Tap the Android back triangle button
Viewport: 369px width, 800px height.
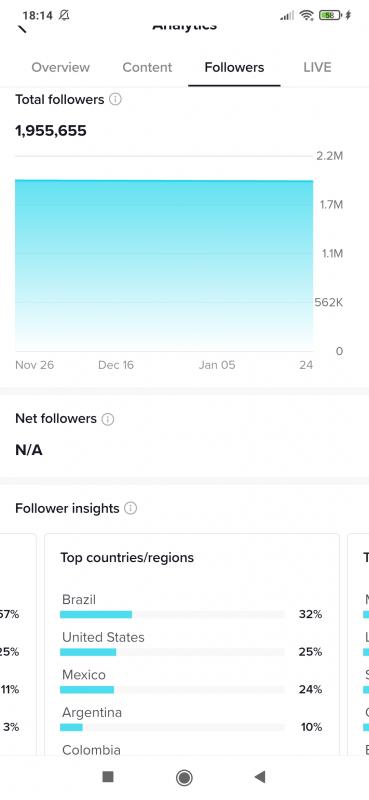[x=260, y=777]
